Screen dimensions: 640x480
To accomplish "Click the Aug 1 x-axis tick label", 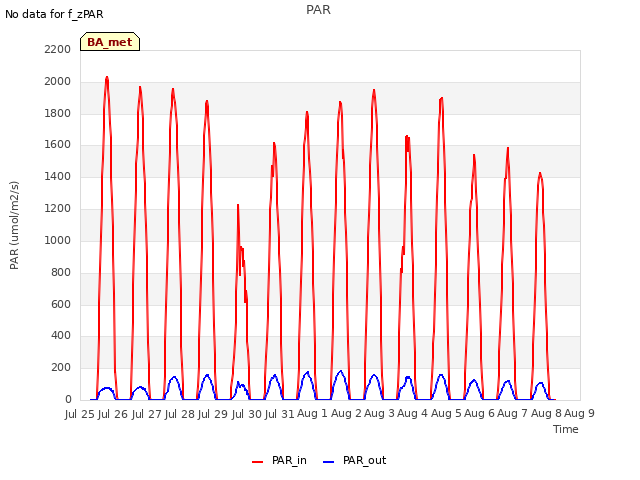I will tap(313, 413).
